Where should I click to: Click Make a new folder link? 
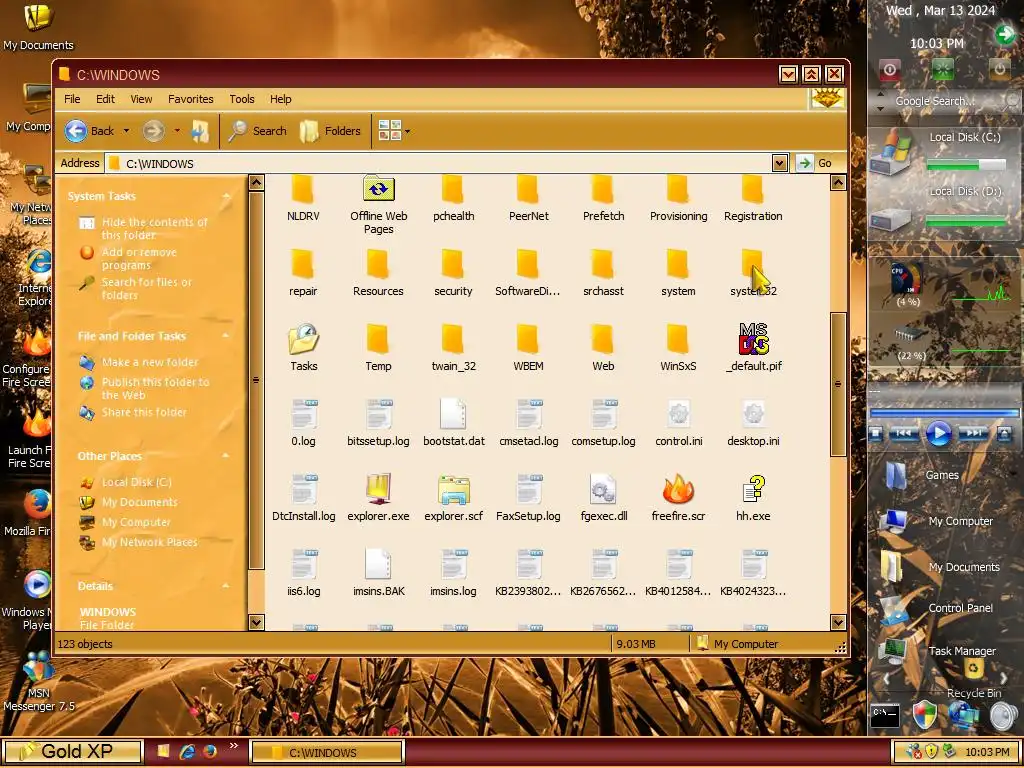[x=150, y=362]
